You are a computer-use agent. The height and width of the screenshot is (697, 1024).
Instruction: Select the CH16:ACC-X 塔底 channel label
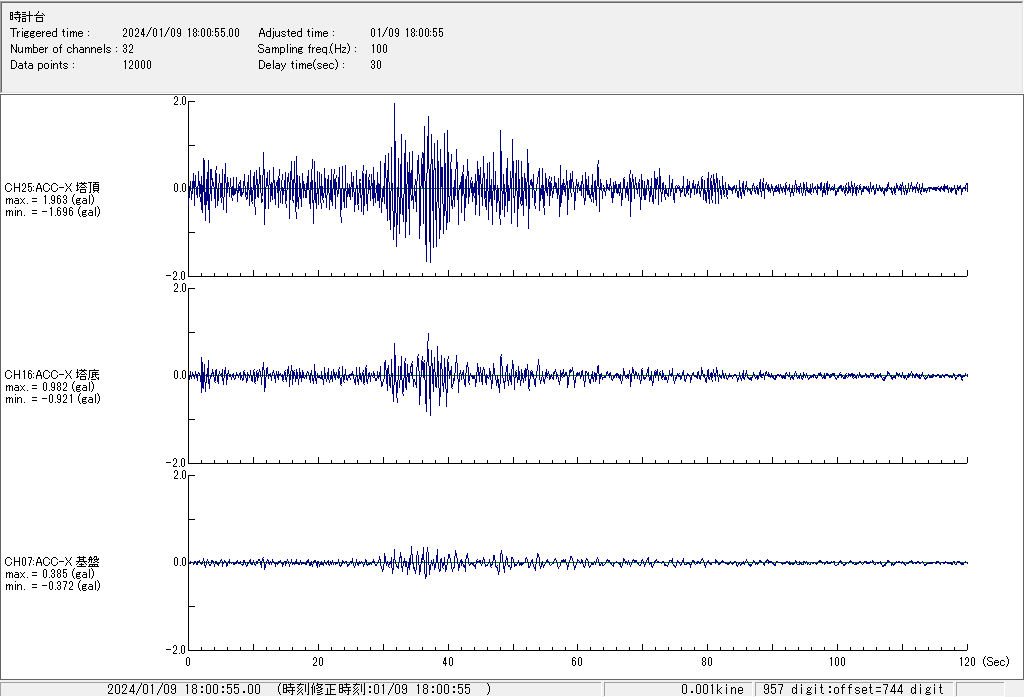point(52,375)
